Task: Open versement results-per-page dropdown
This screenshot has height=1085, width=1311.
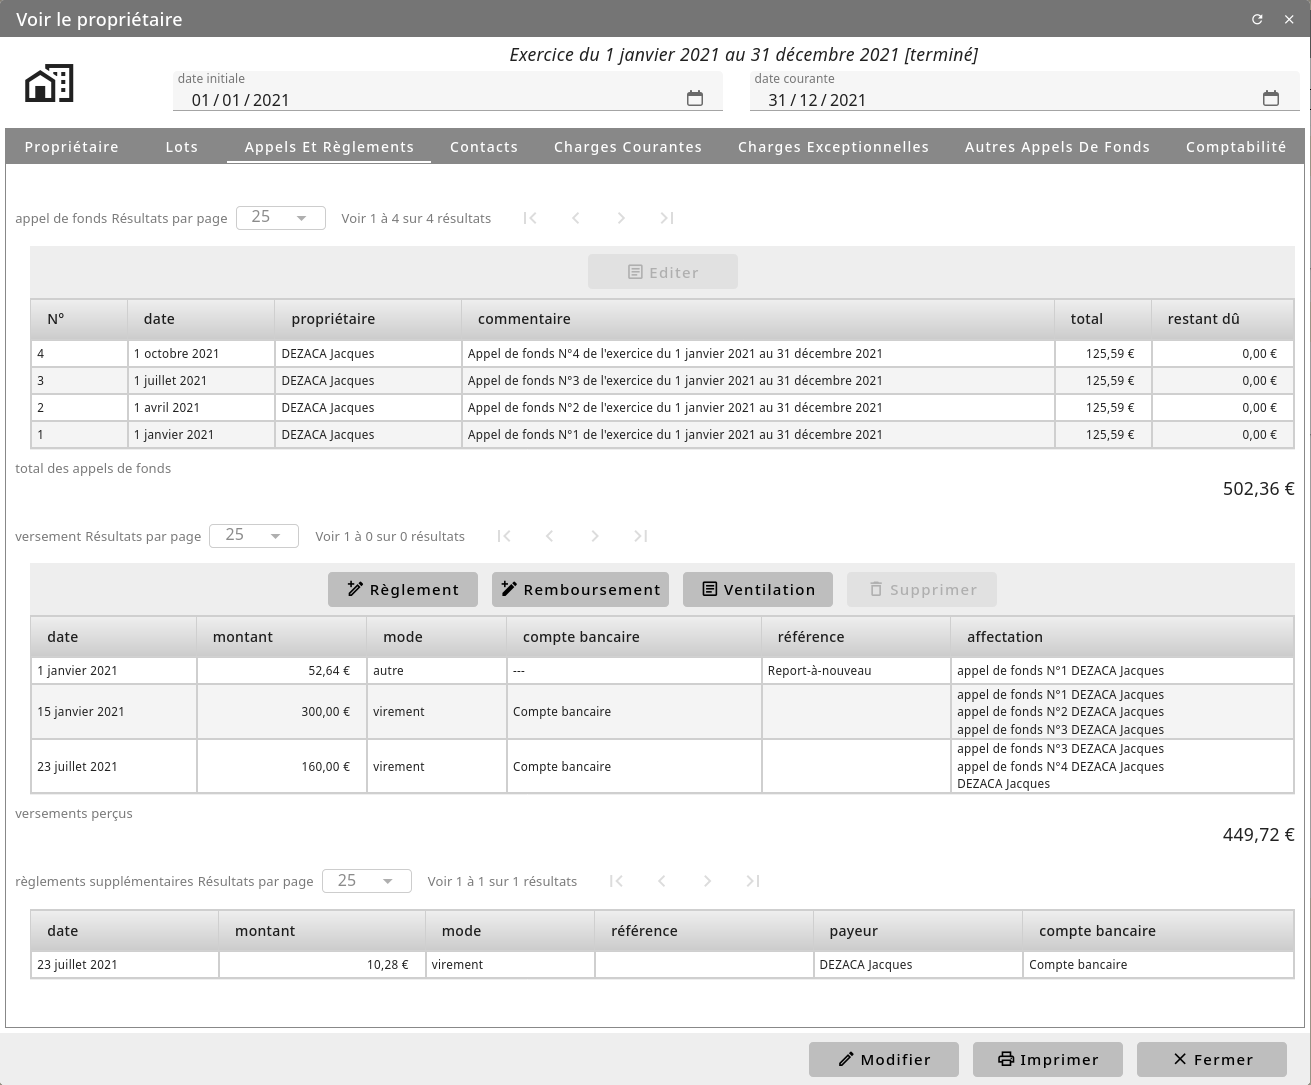Action: click(254, 536)
